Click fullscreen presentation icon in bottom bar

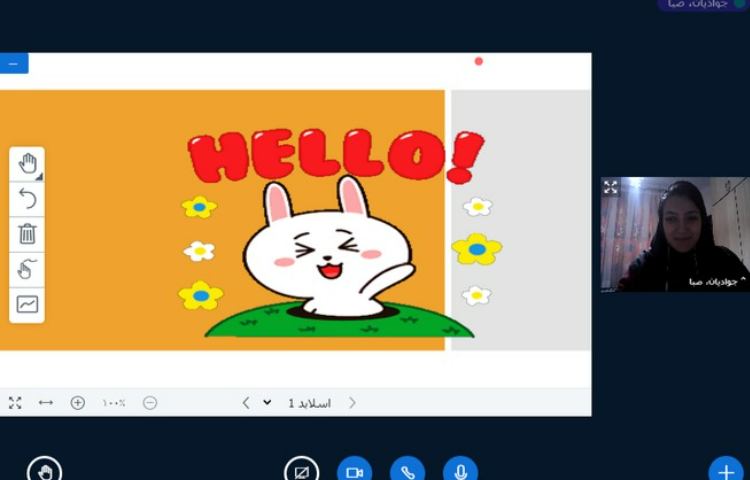point(15,403)
